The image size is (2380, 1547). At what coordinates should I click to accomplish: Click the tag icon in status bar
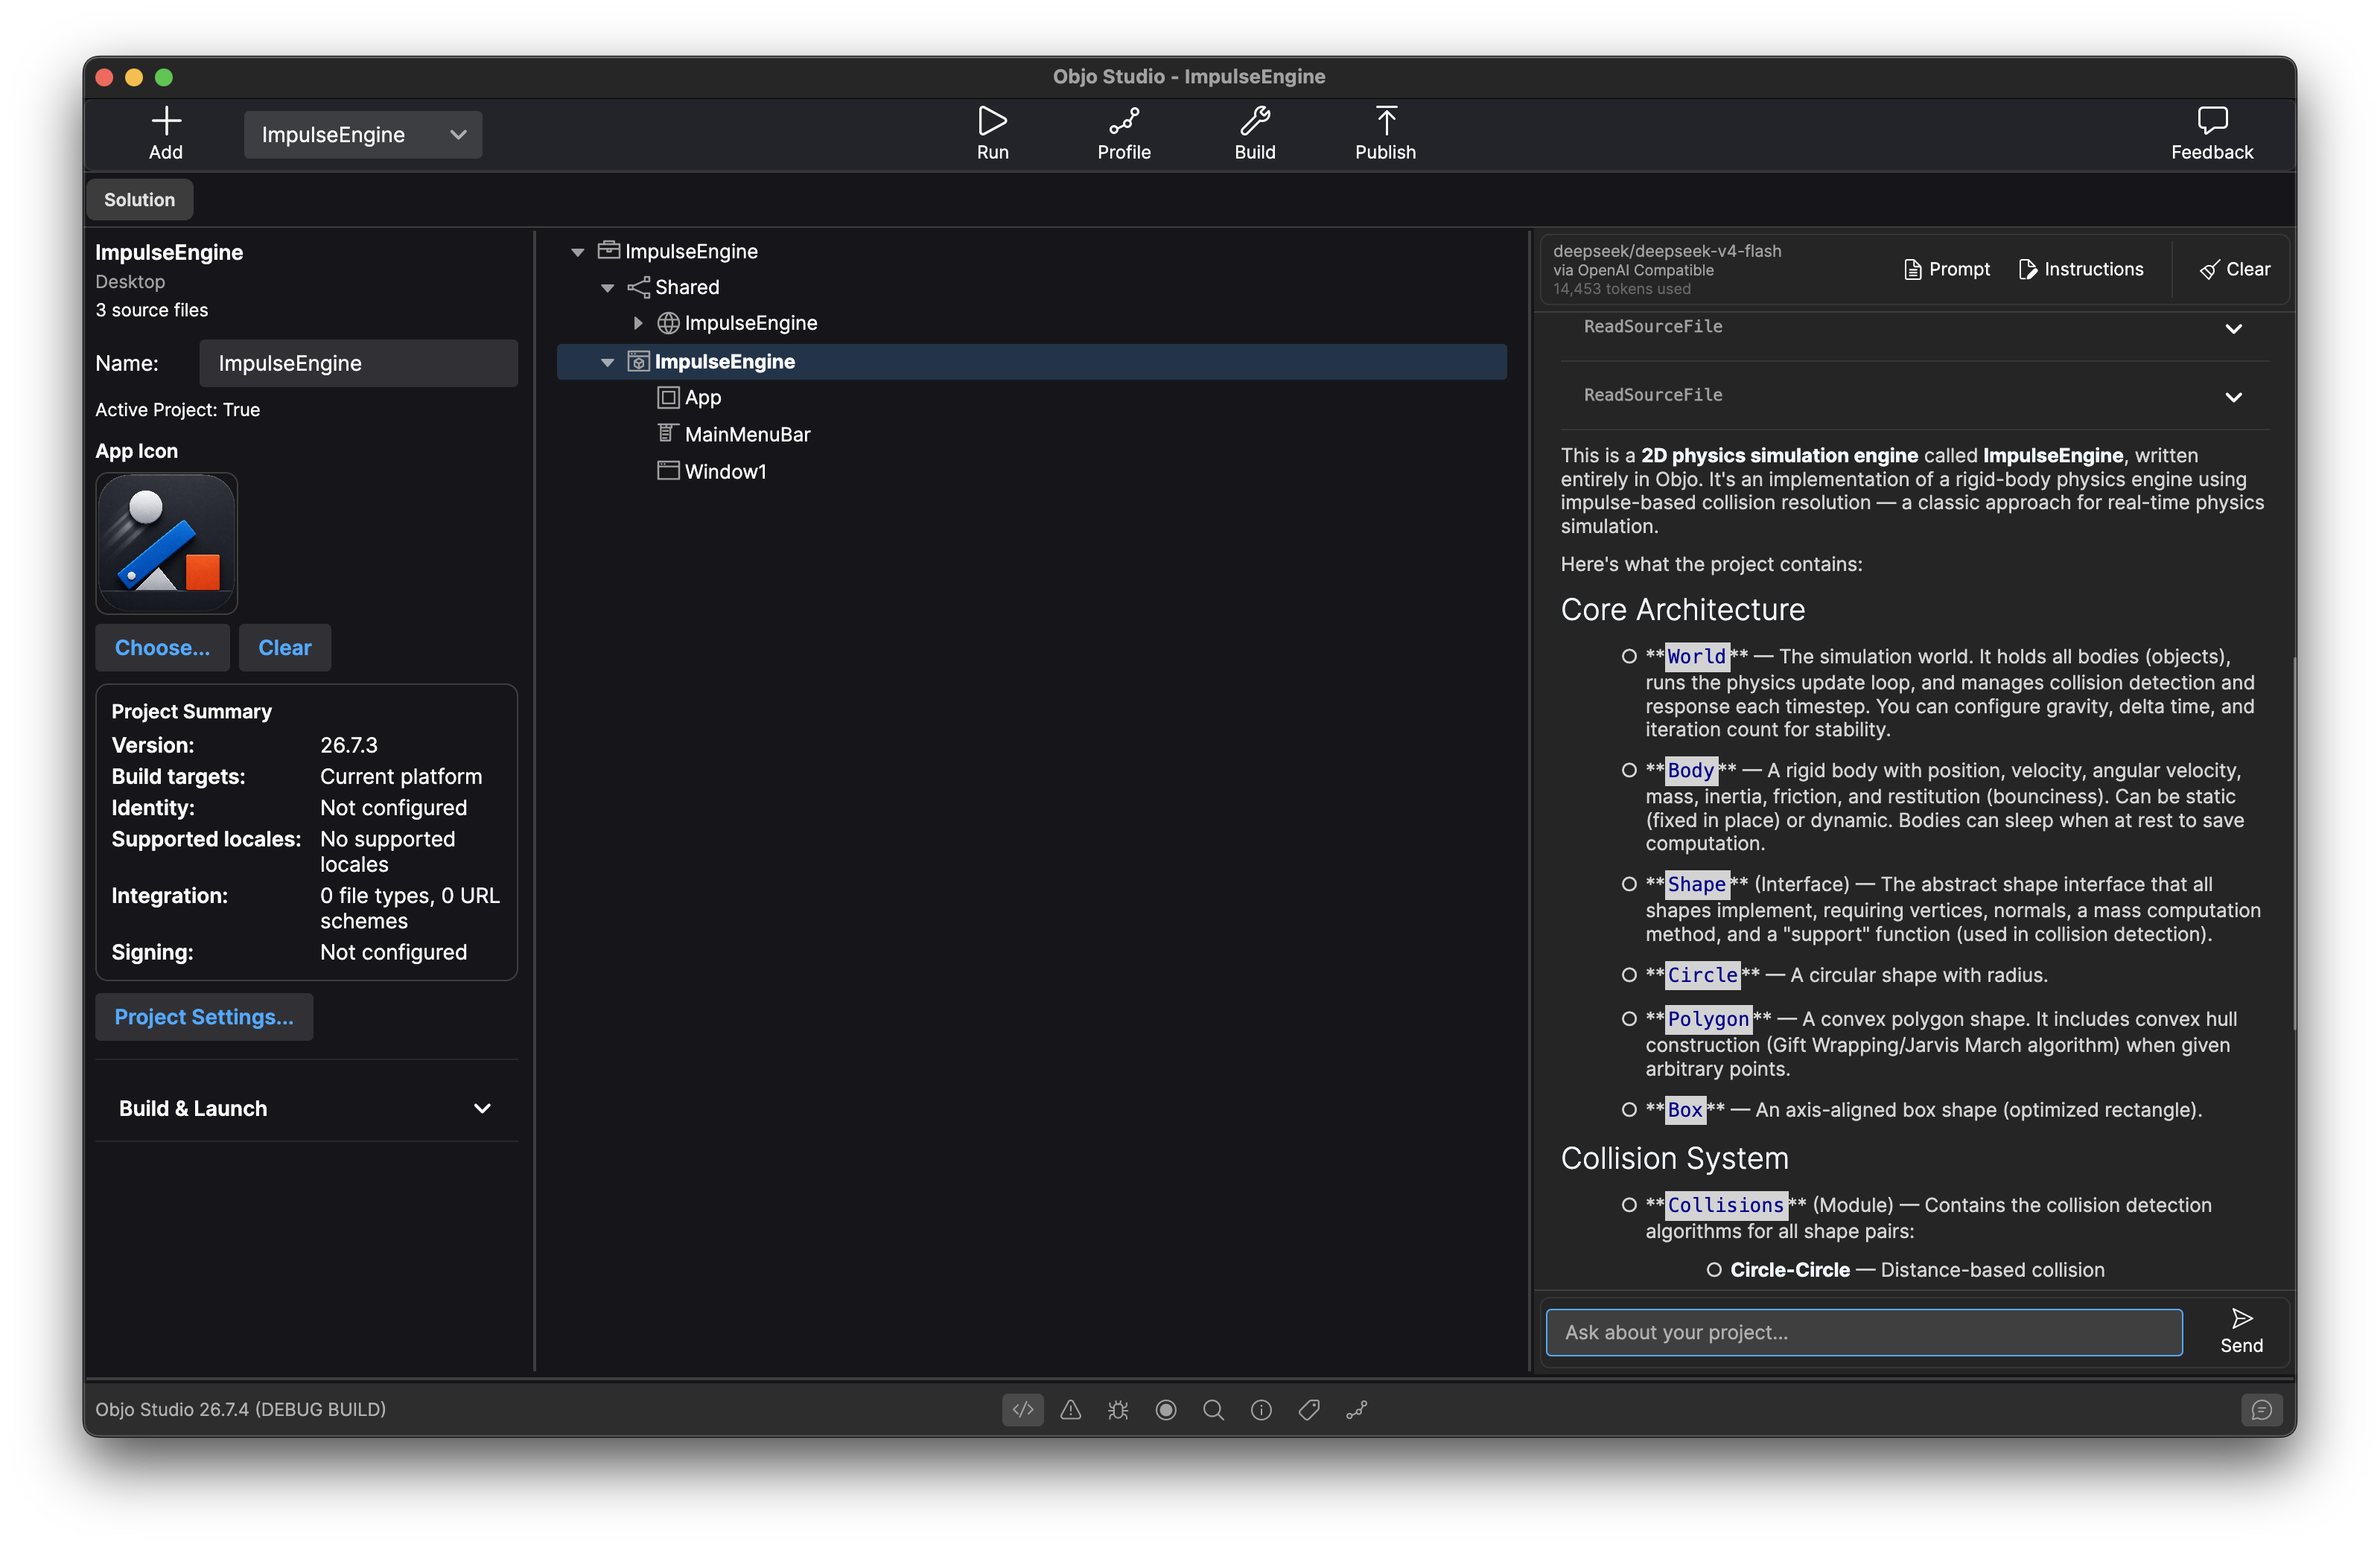tap(1308, 1409)
